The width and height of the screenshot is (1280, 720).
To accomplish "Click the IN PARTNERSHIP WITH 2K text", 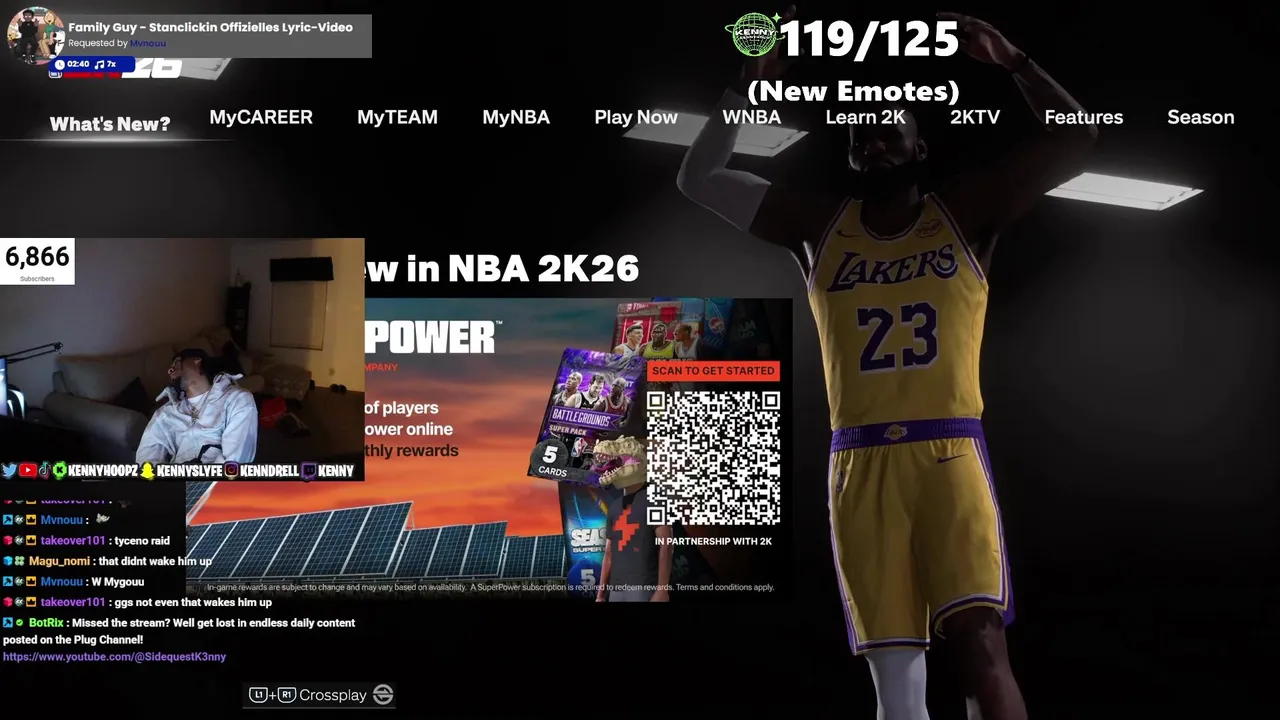I will (713, 542).
